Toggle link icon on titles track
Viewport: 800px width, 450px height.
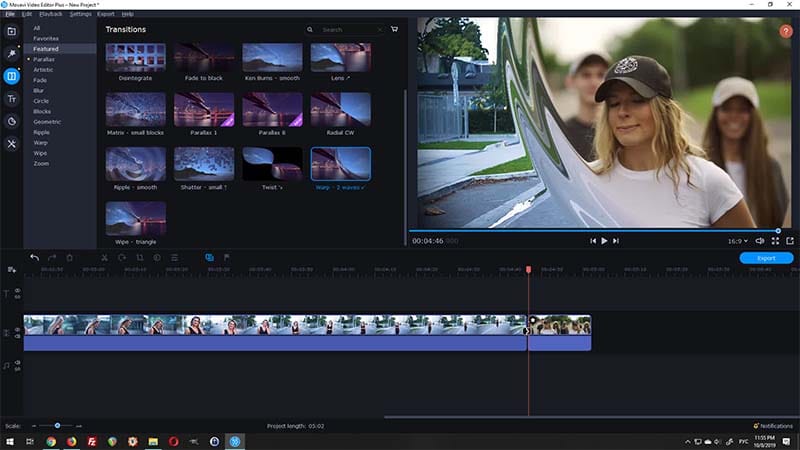coord(17,296)
